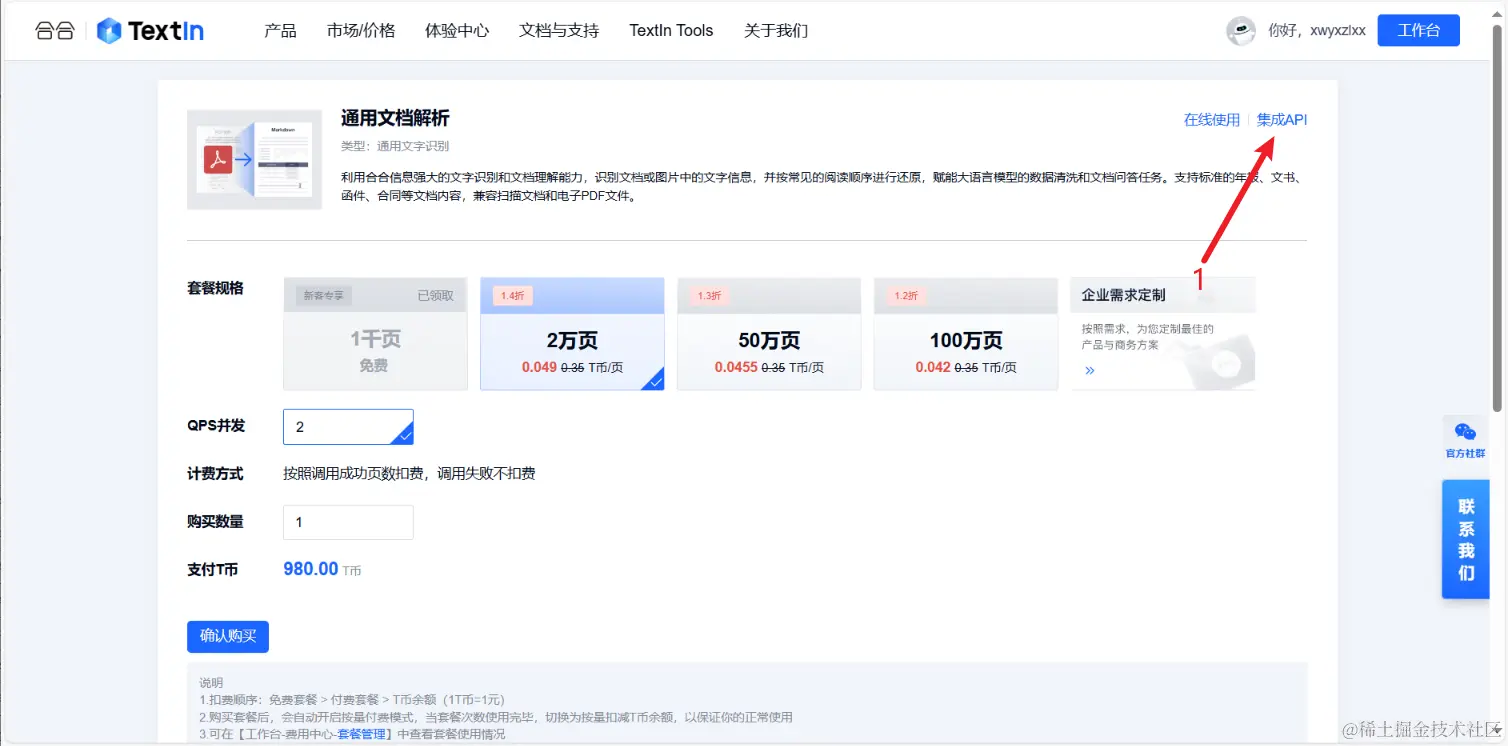Click the 新客专享 badge
The height and width of the screenshot is (746, 1508).
[x=323, y=296]
